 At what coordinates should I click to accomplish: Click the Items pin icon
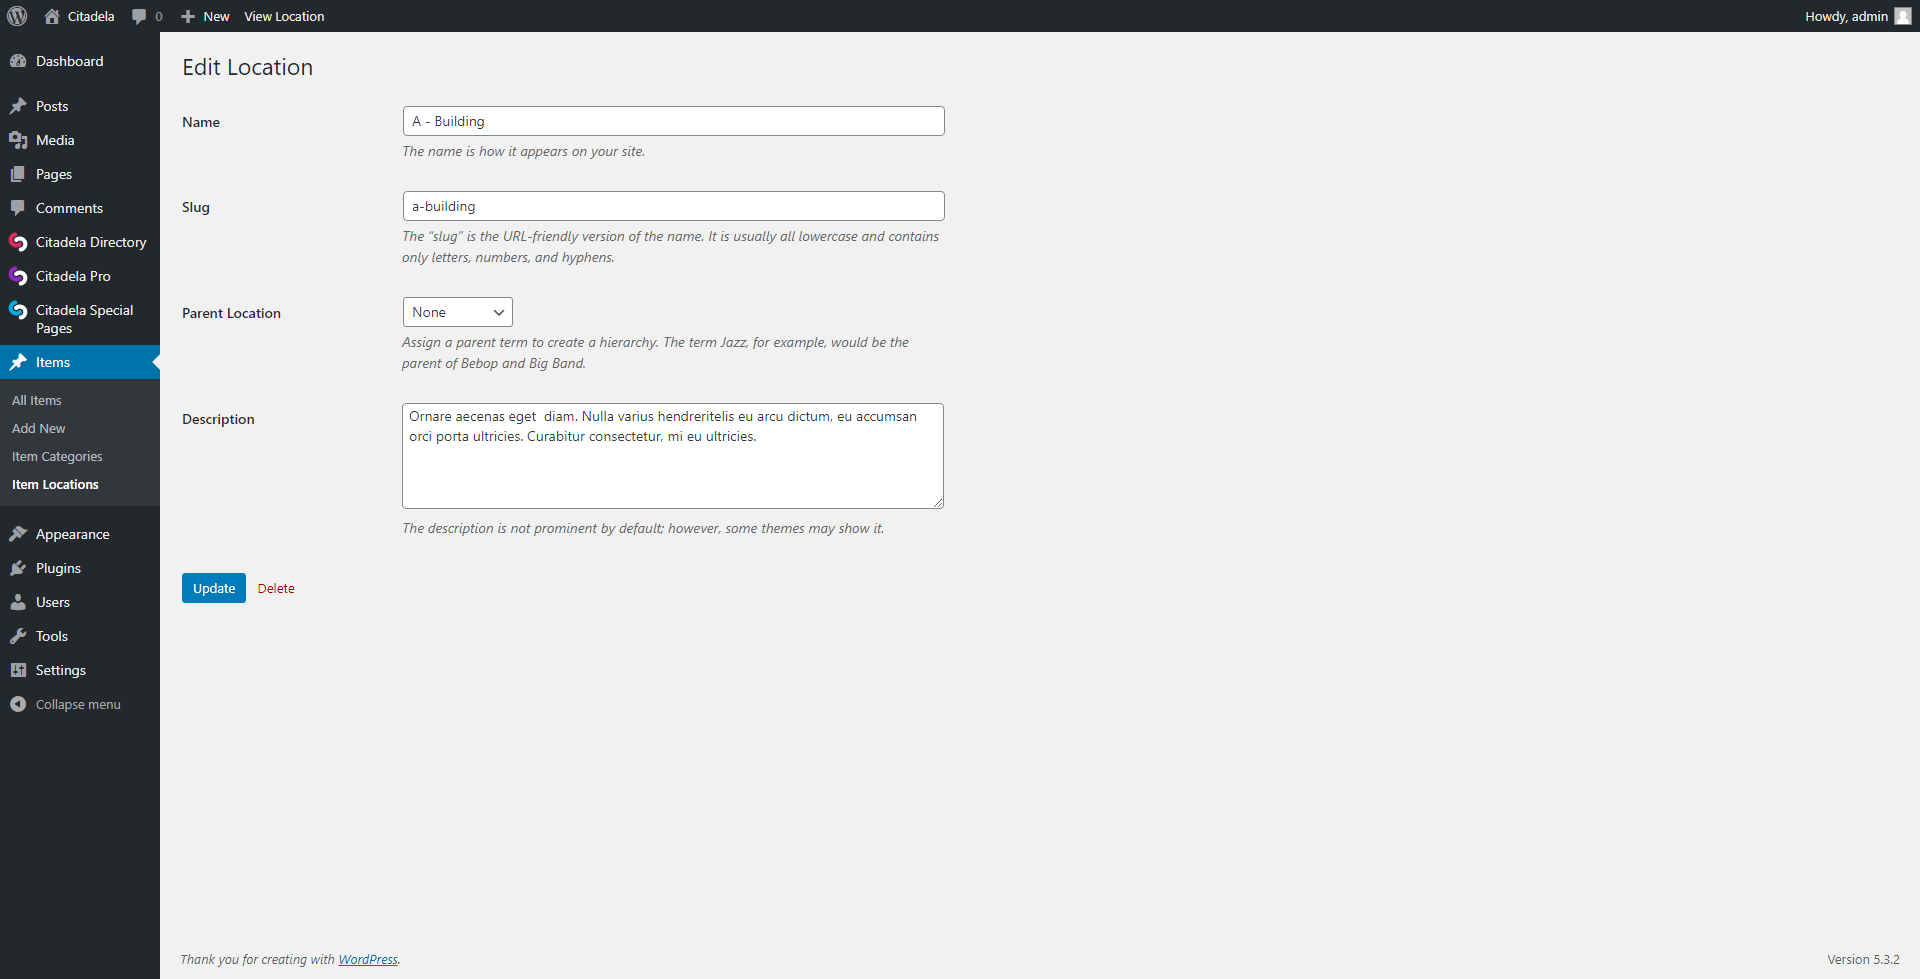[18, 362]
